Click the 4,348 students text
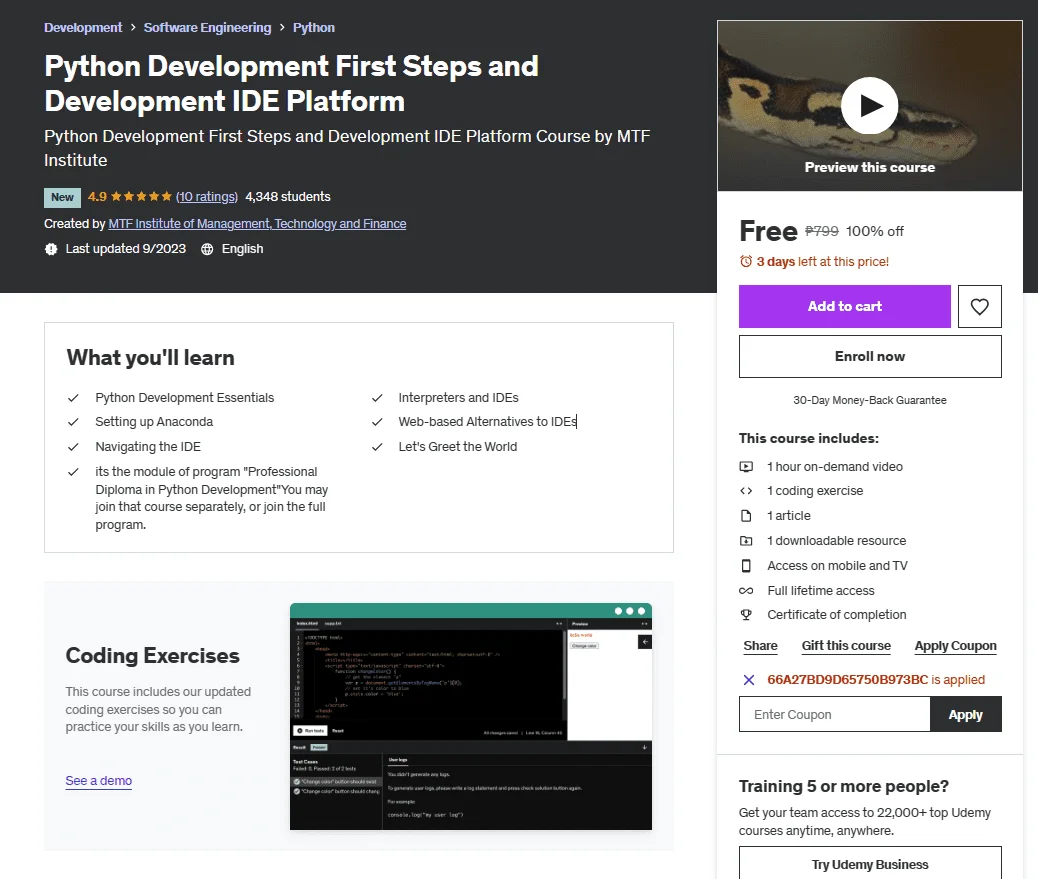Viewport: 1038px width, 879px height. coord(288,197)
